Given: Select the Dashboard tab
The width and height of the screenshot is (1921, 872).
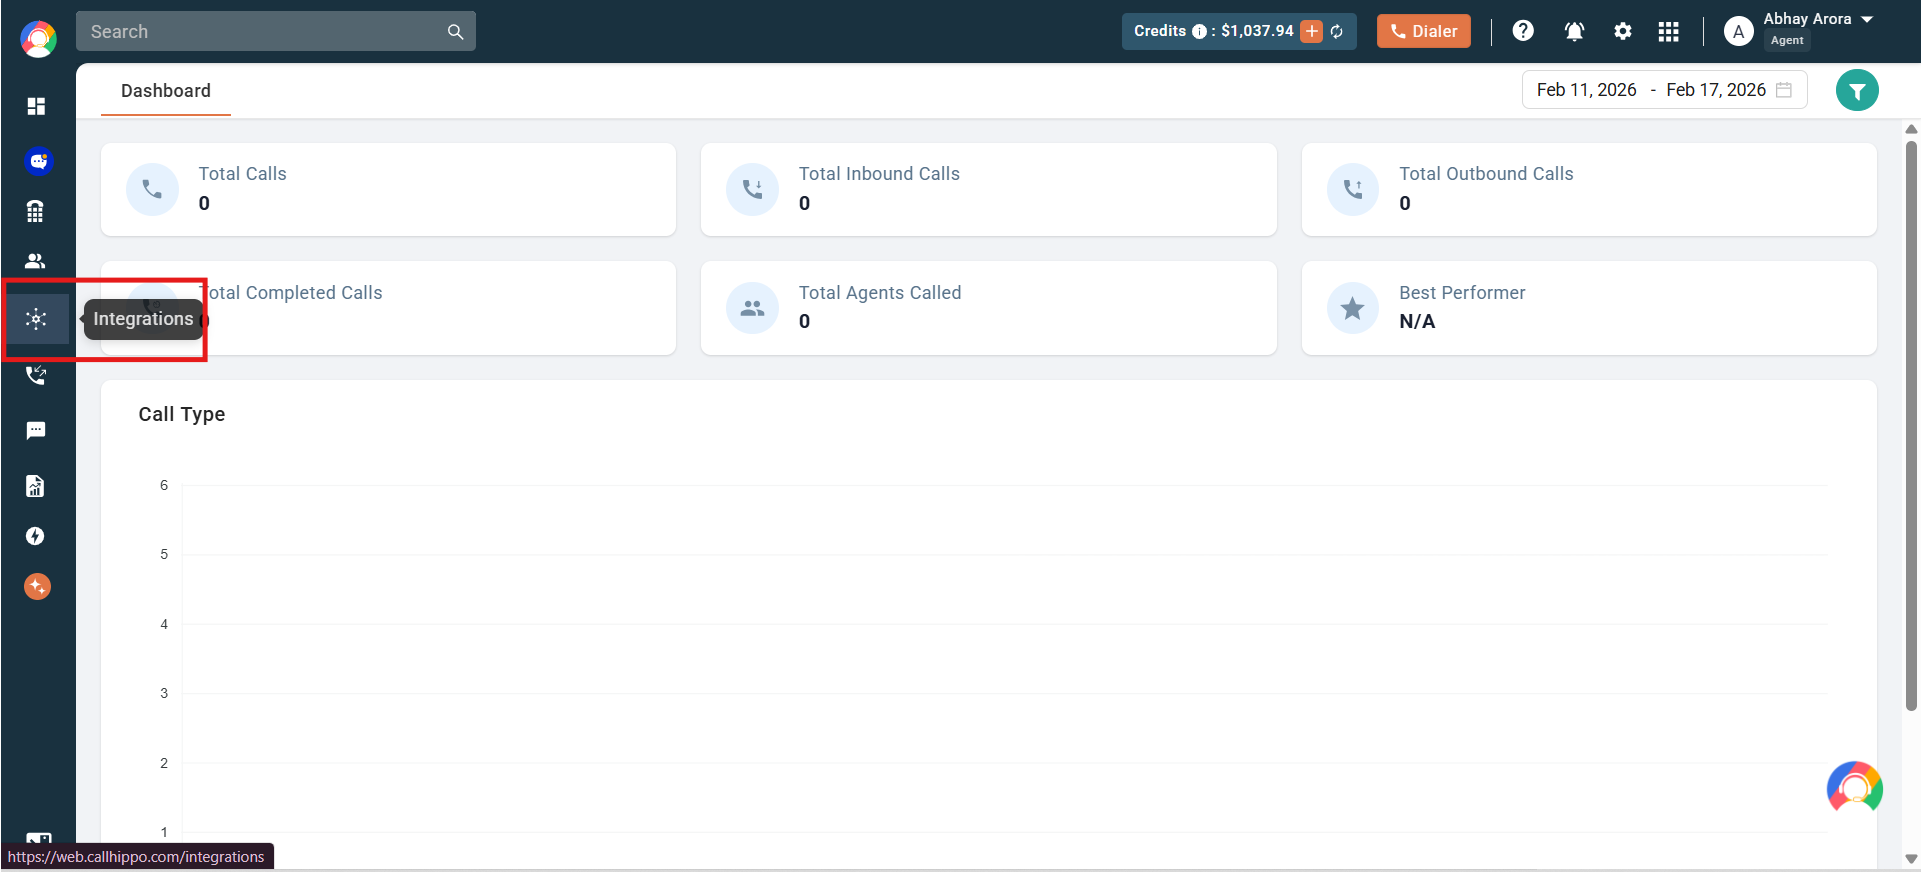Looking at the screenshot, I should coord(166,91).
